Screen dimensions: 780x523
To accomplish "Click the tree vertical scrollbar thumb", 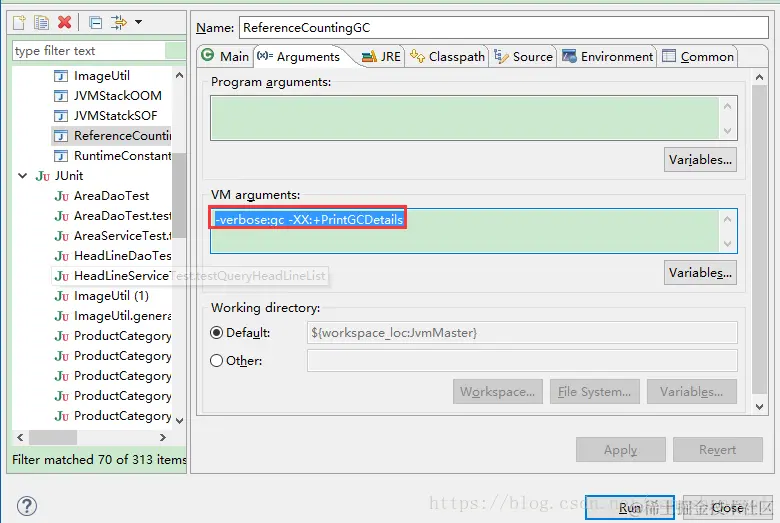I will pyautogui.click(x=179, y=196).
